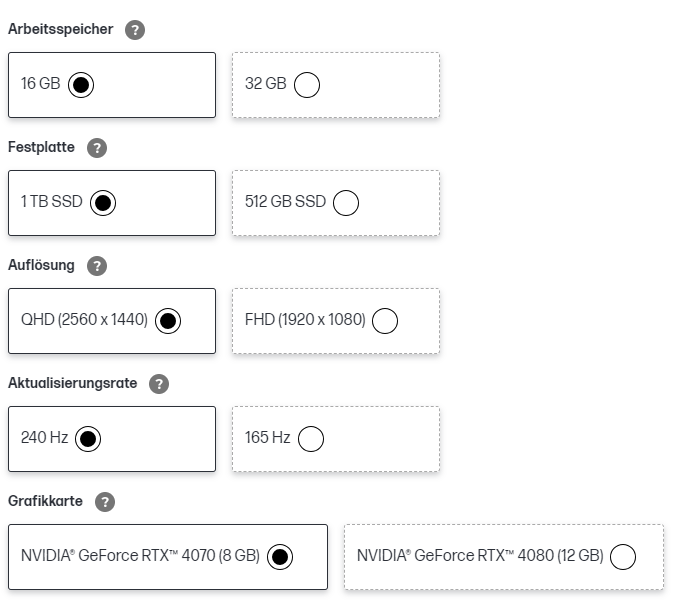Pick the 165 Hz refresh rate radio
Image resolution: width=679 pixels, height=606 pixels.
point(311,439)
